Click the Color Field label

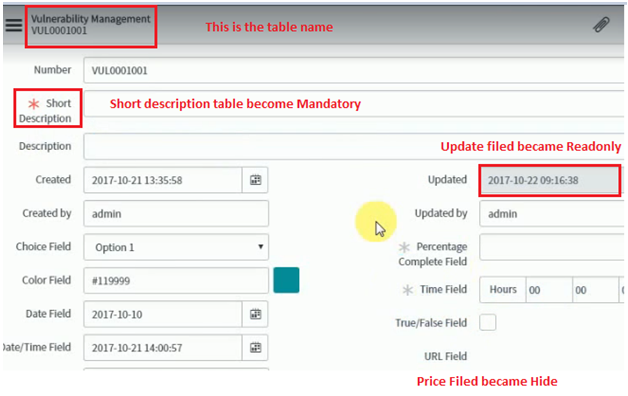[x=46, y=280]
